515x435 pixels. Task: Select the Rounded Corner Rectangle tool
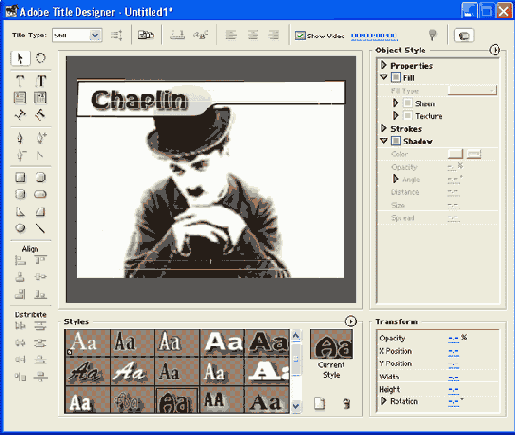[20, 194]
